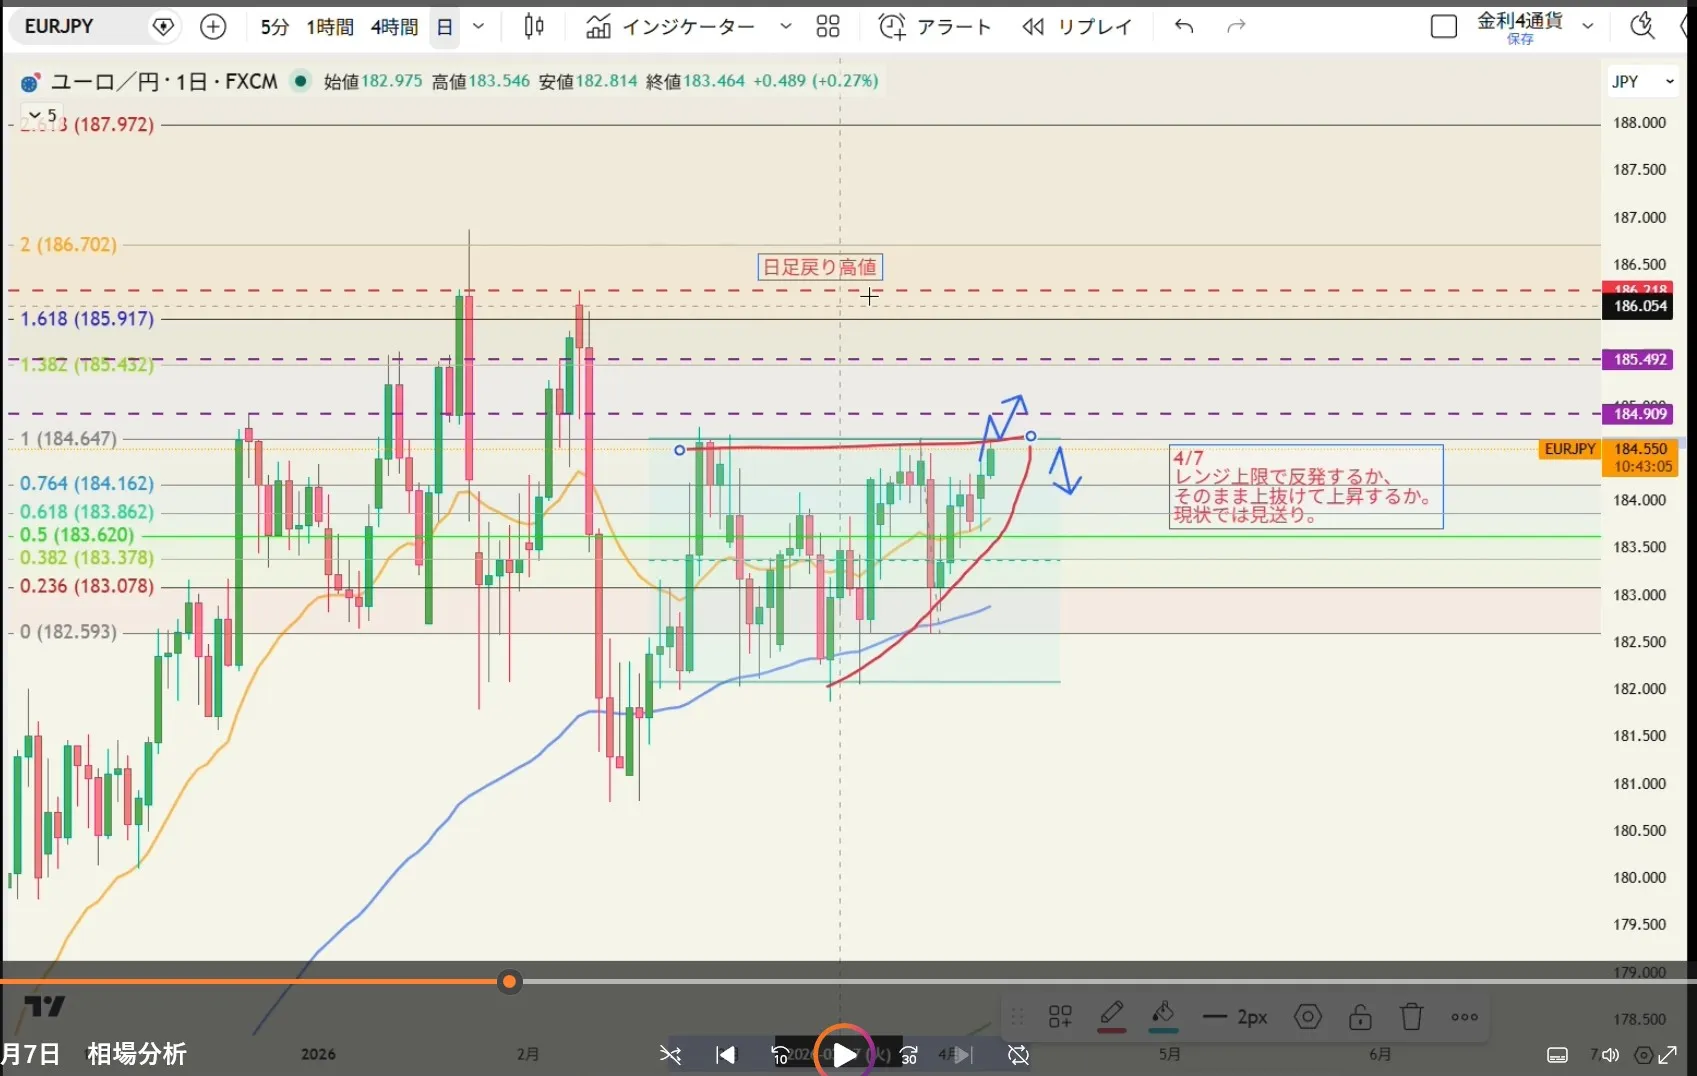Open the EURJPY symbol search
This screenshot has height=1076, width=1697.
(x=59, y=27)
